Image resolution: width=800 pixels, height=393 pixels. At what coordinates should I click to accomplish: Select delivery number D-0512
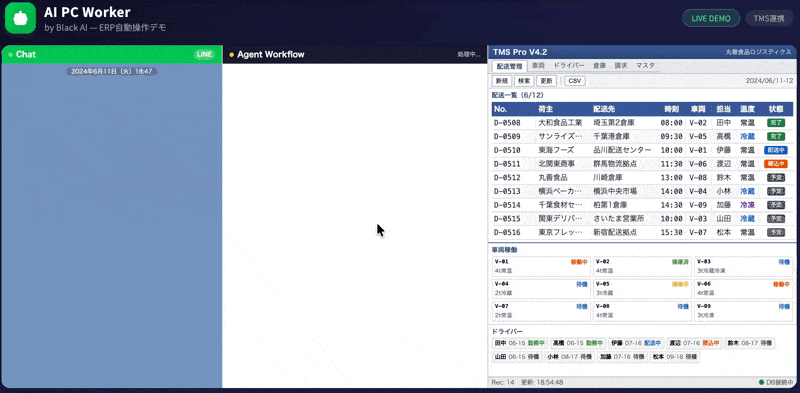coord(507,178)
